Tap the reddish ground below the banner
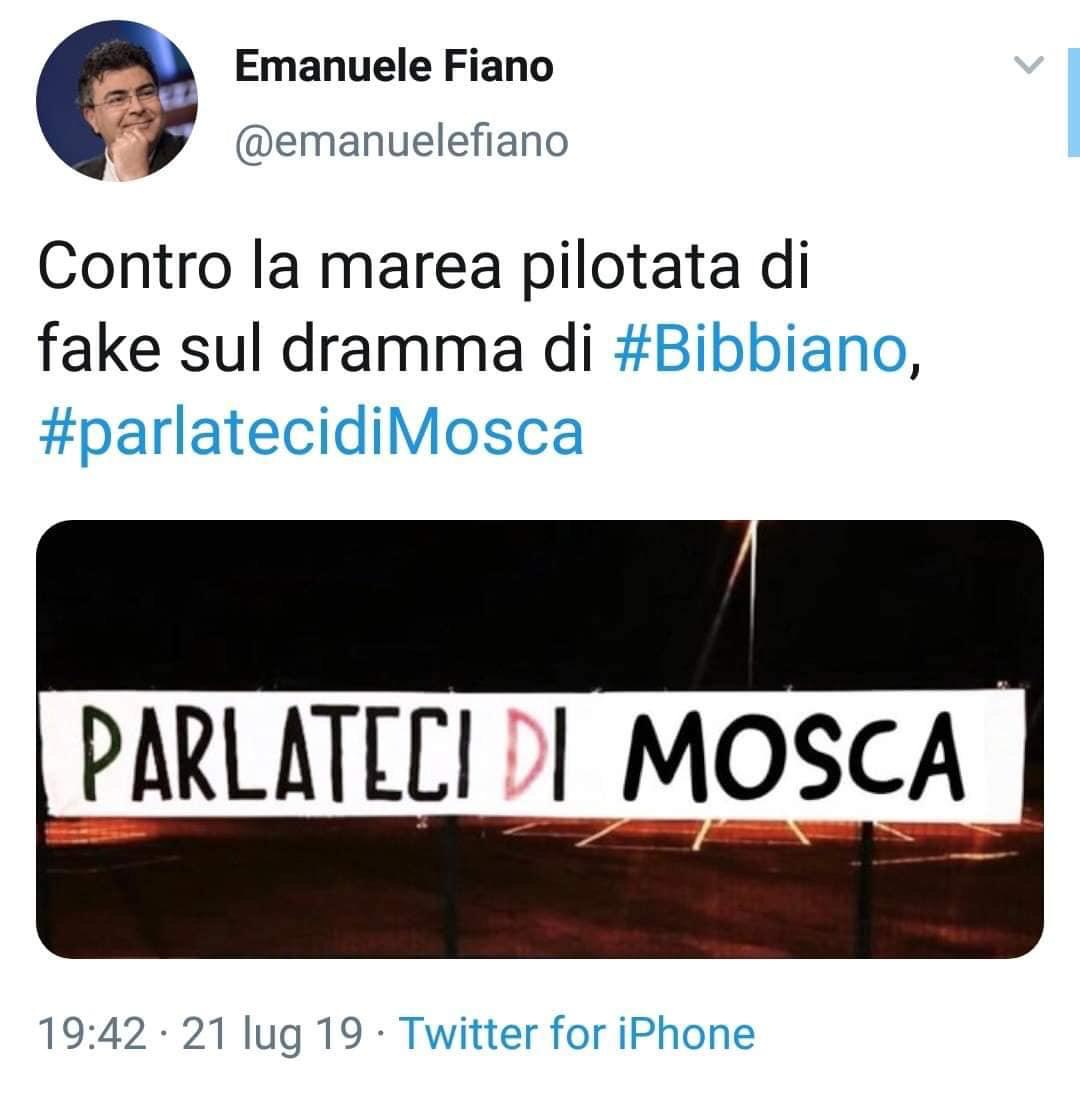Screen dimensions: 1080x1093 pyautogui.click(x=540, y=892)
